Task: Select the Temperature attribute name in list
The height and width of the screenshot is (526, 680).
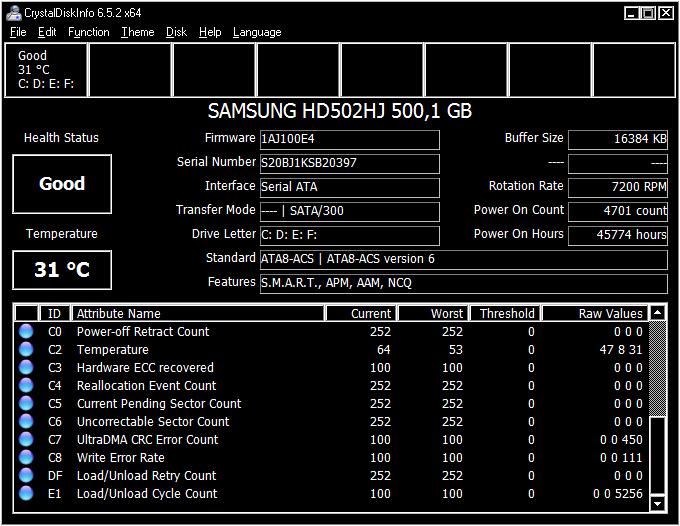Action: 112,350
